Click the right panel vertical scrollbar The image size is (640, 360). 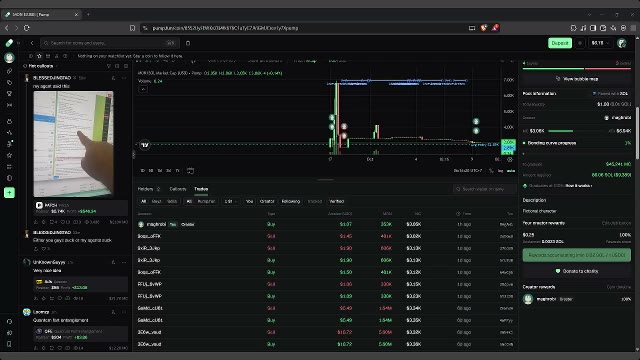point(637,133)
